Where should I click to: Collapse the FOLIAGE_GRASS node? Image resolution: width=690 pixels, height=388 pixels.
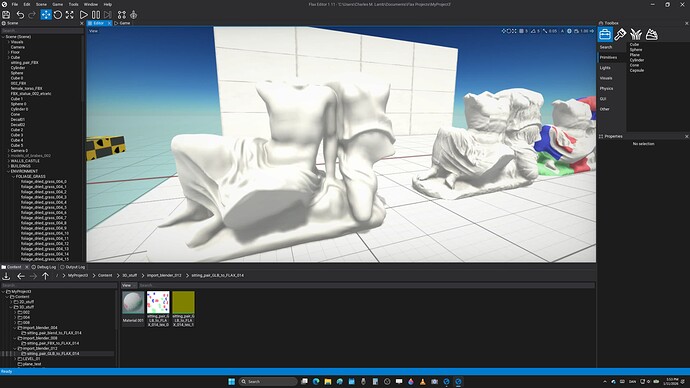14,176
